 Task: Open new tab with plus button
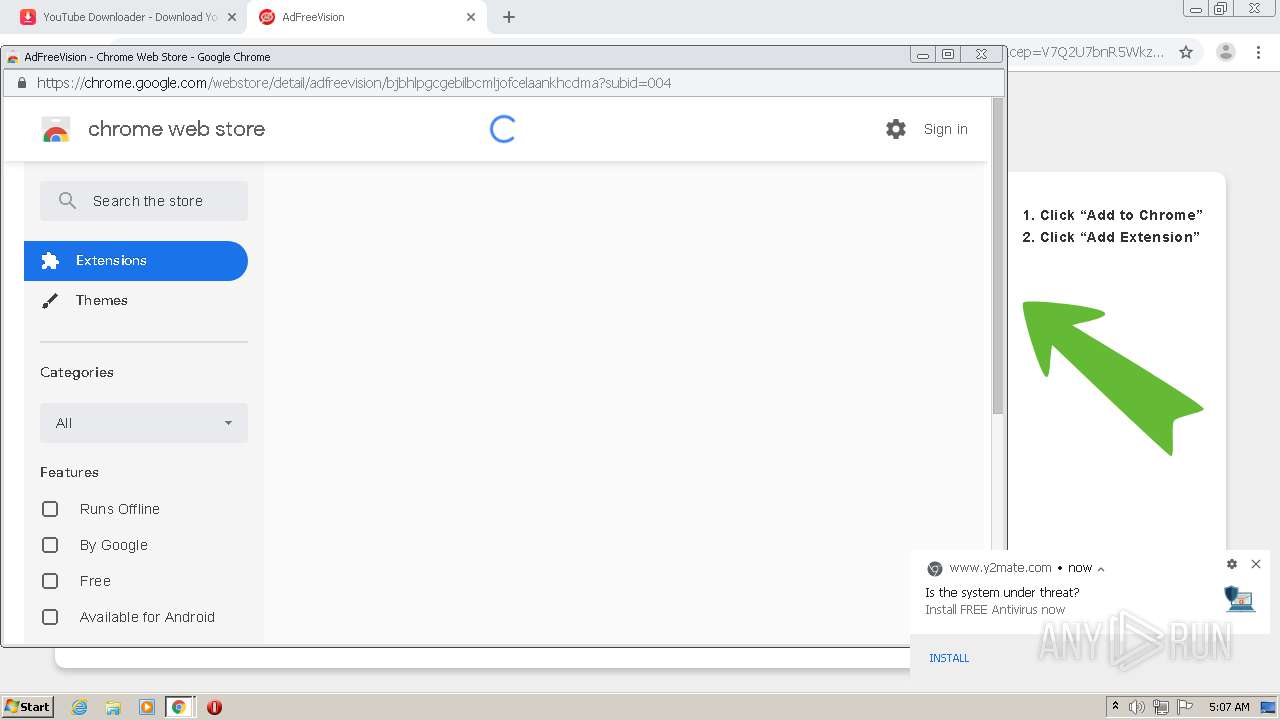(509, 17)
